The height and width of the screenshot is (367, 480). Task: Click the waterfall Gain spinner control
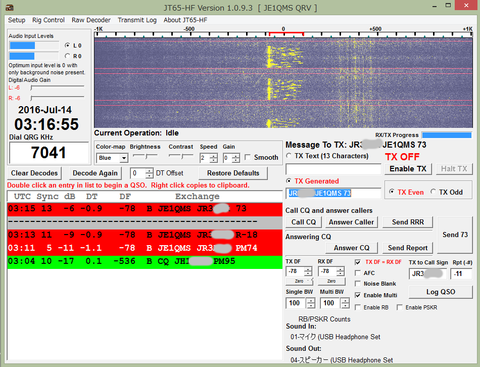231,158
